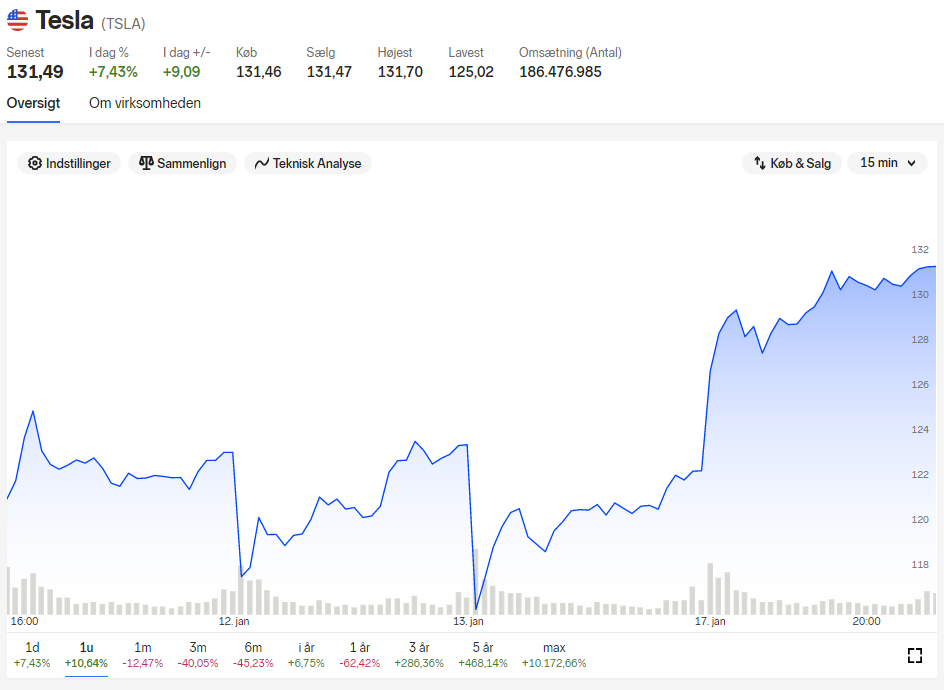The image size is (944, 690).
Task: Select the 5 år time range
Action: [483, 655]
